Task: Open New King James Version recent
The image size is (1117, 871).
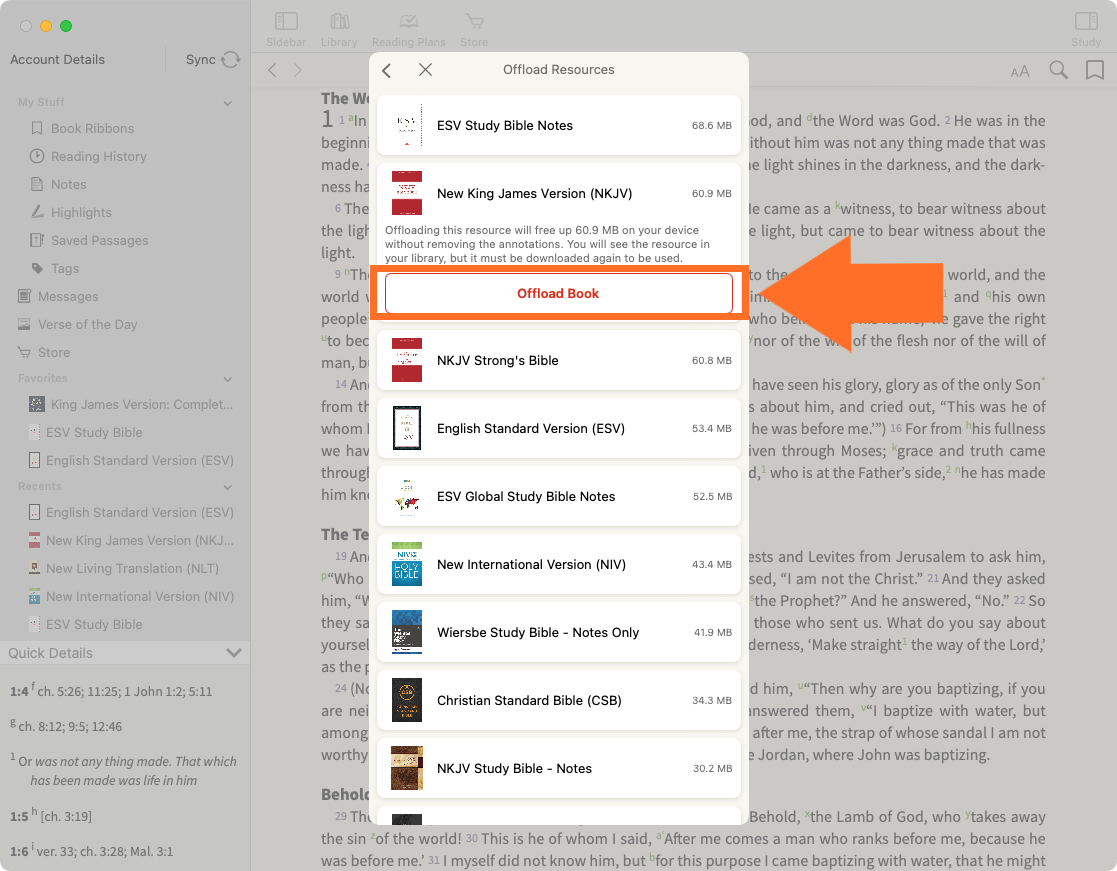Action: coord(131,541)
